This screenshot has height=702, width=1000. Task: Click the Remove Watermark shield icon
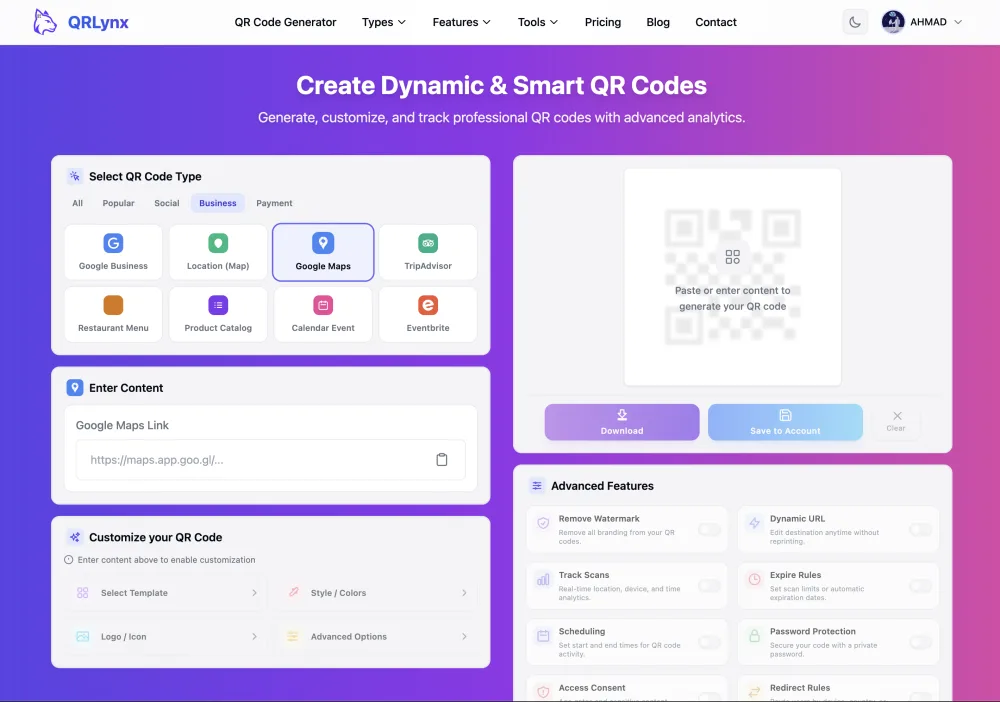(x=543, y=523)
